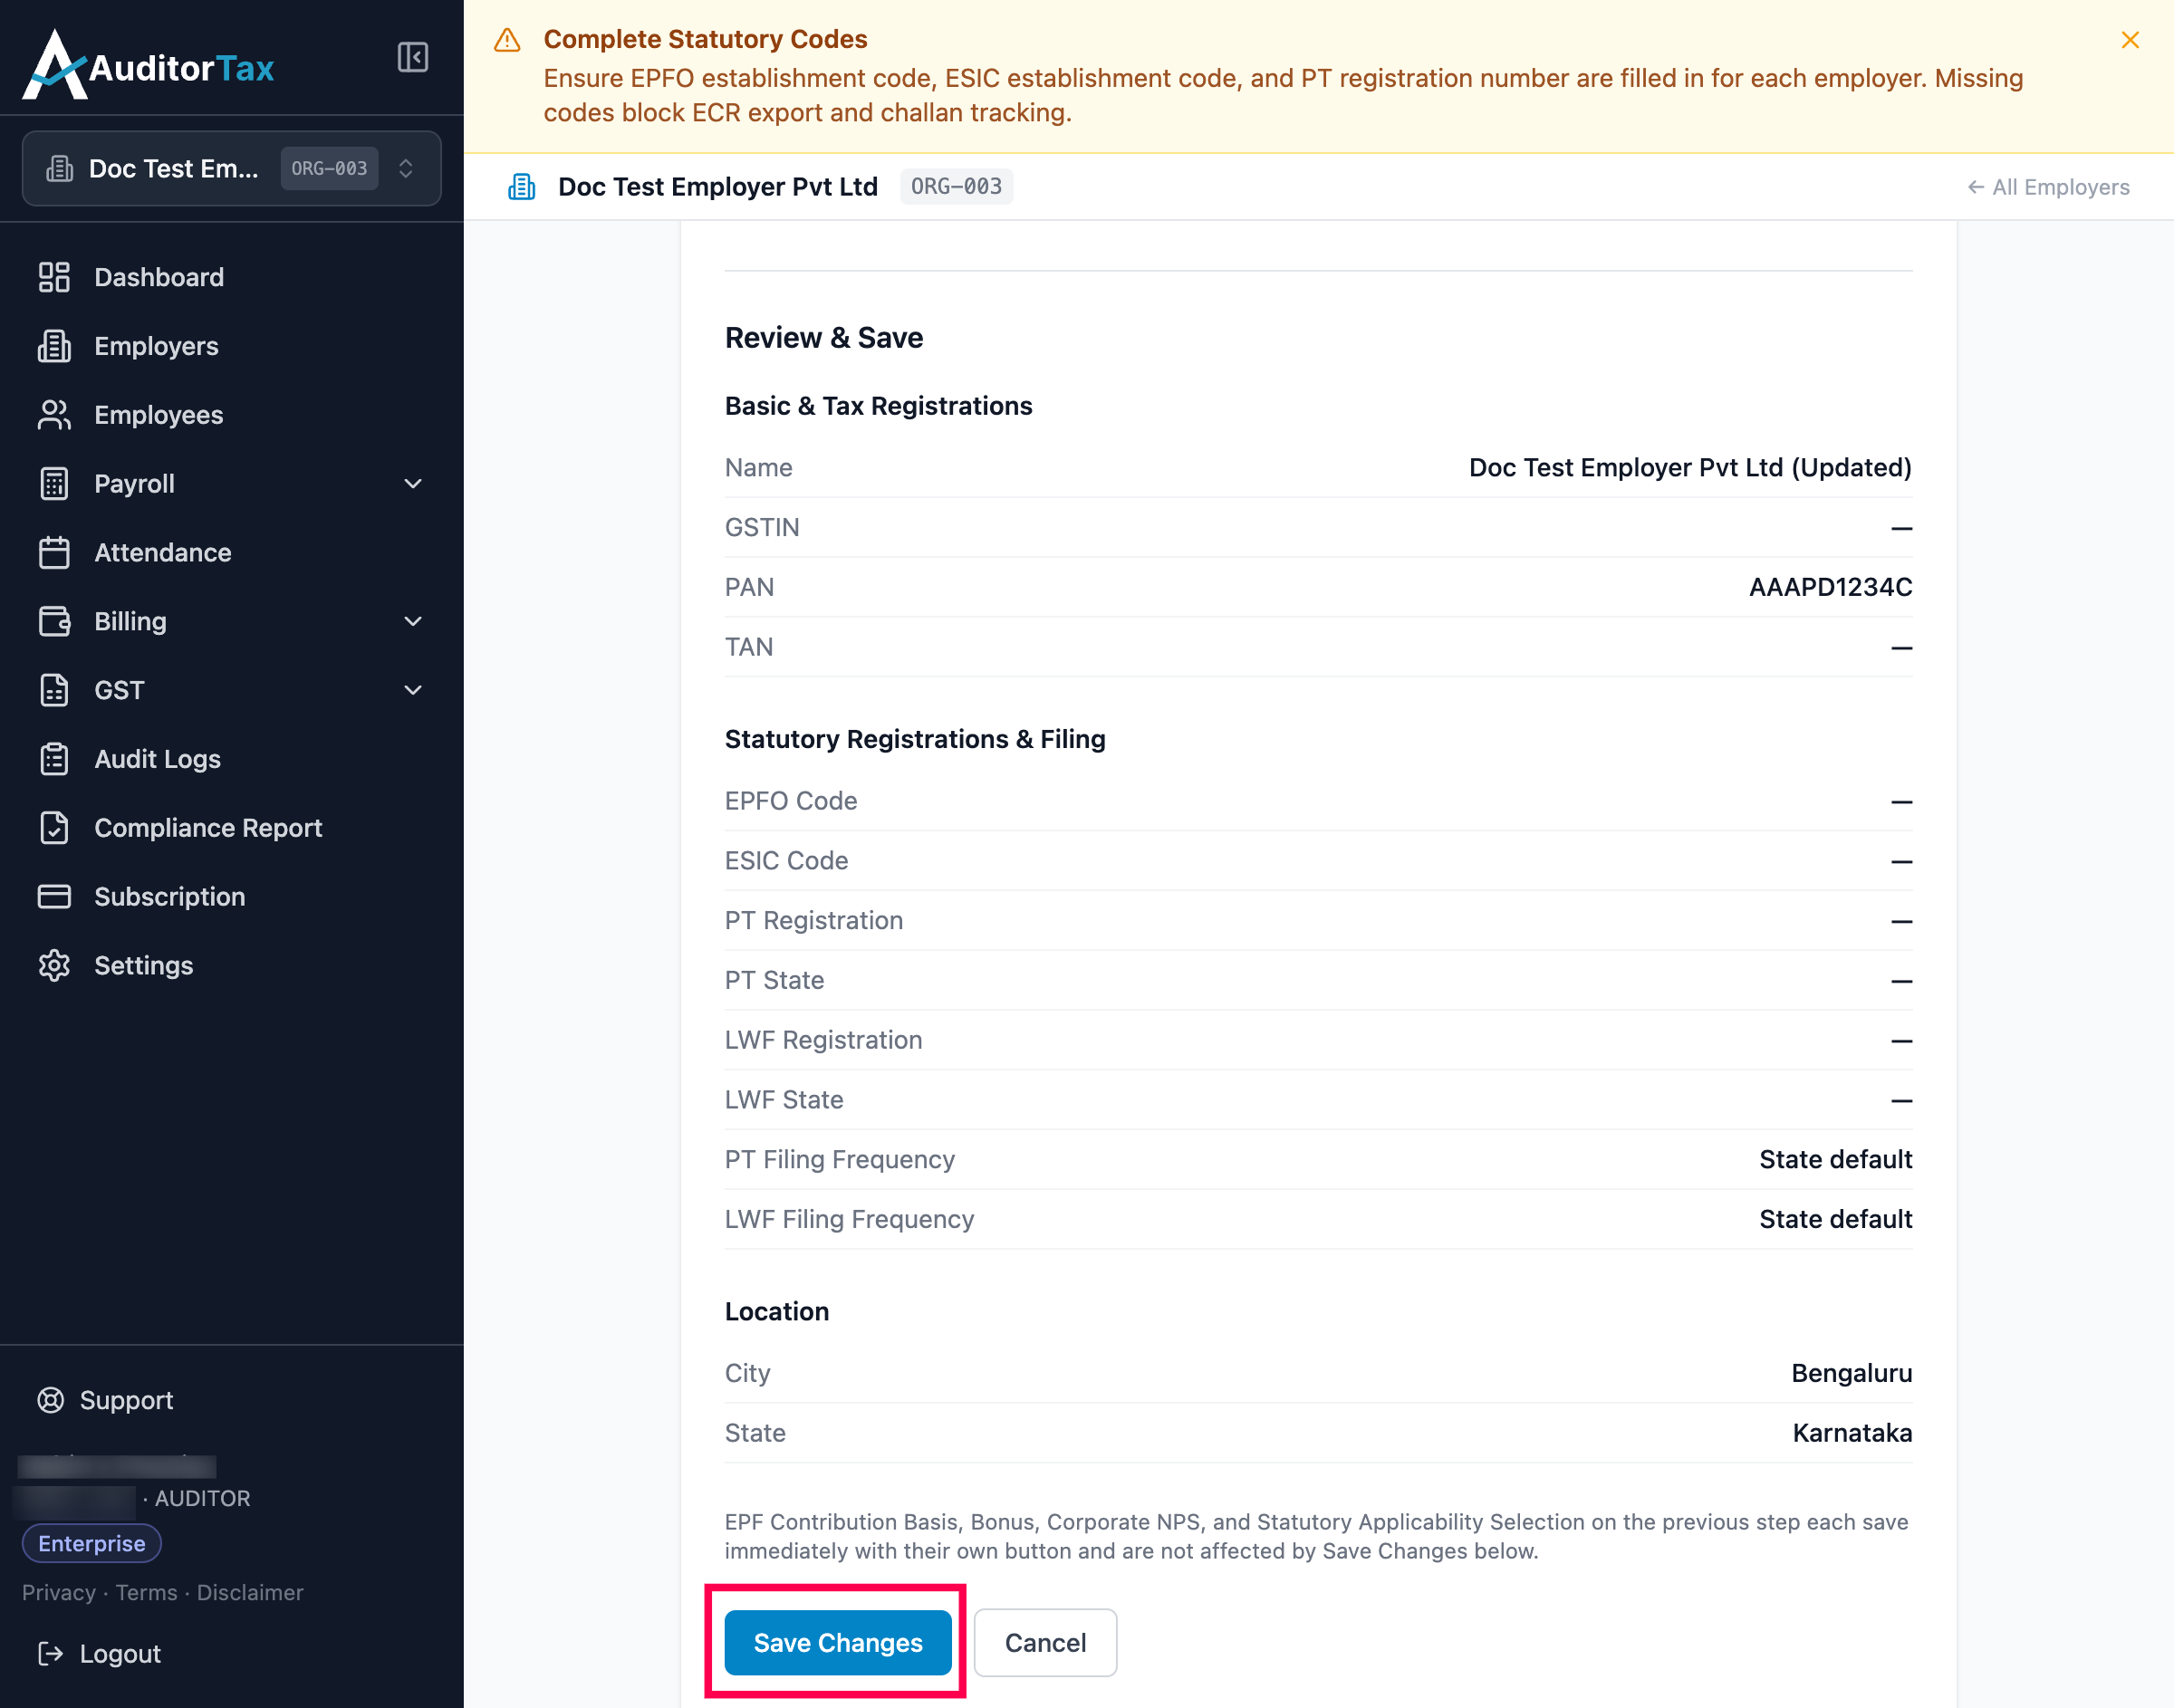Click the Dashboard grid icon
The image size is (2174, 1708).
[x=54, y=277]
